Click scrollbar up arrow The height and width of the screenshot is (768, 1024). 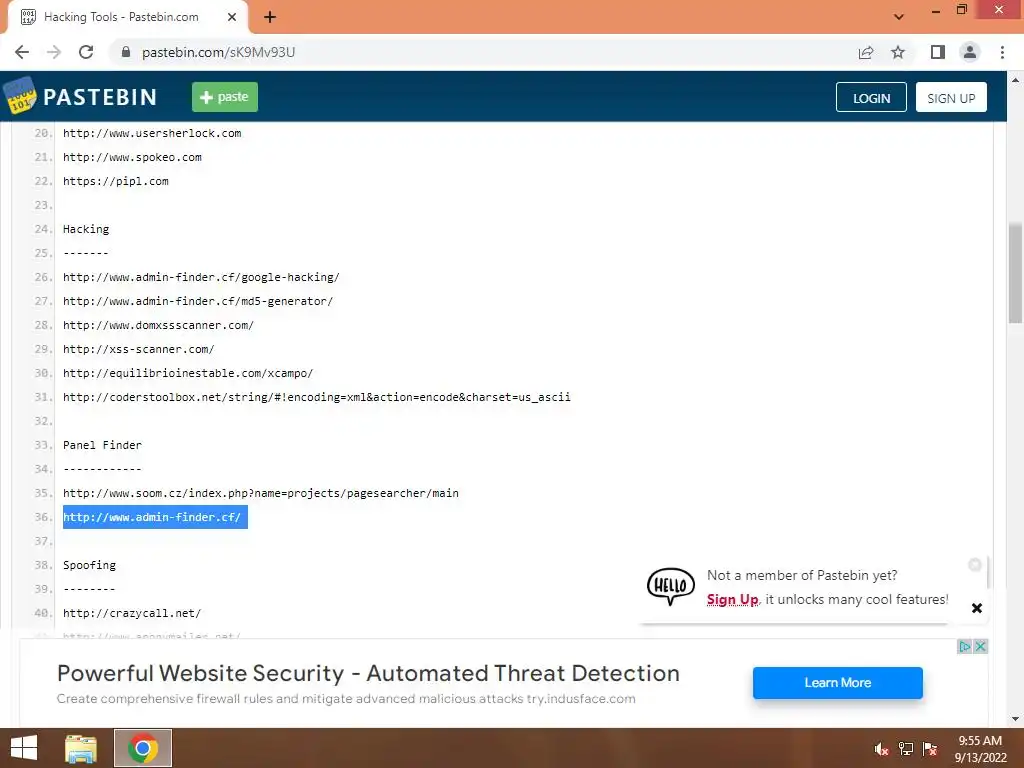tap(1015, 80)
